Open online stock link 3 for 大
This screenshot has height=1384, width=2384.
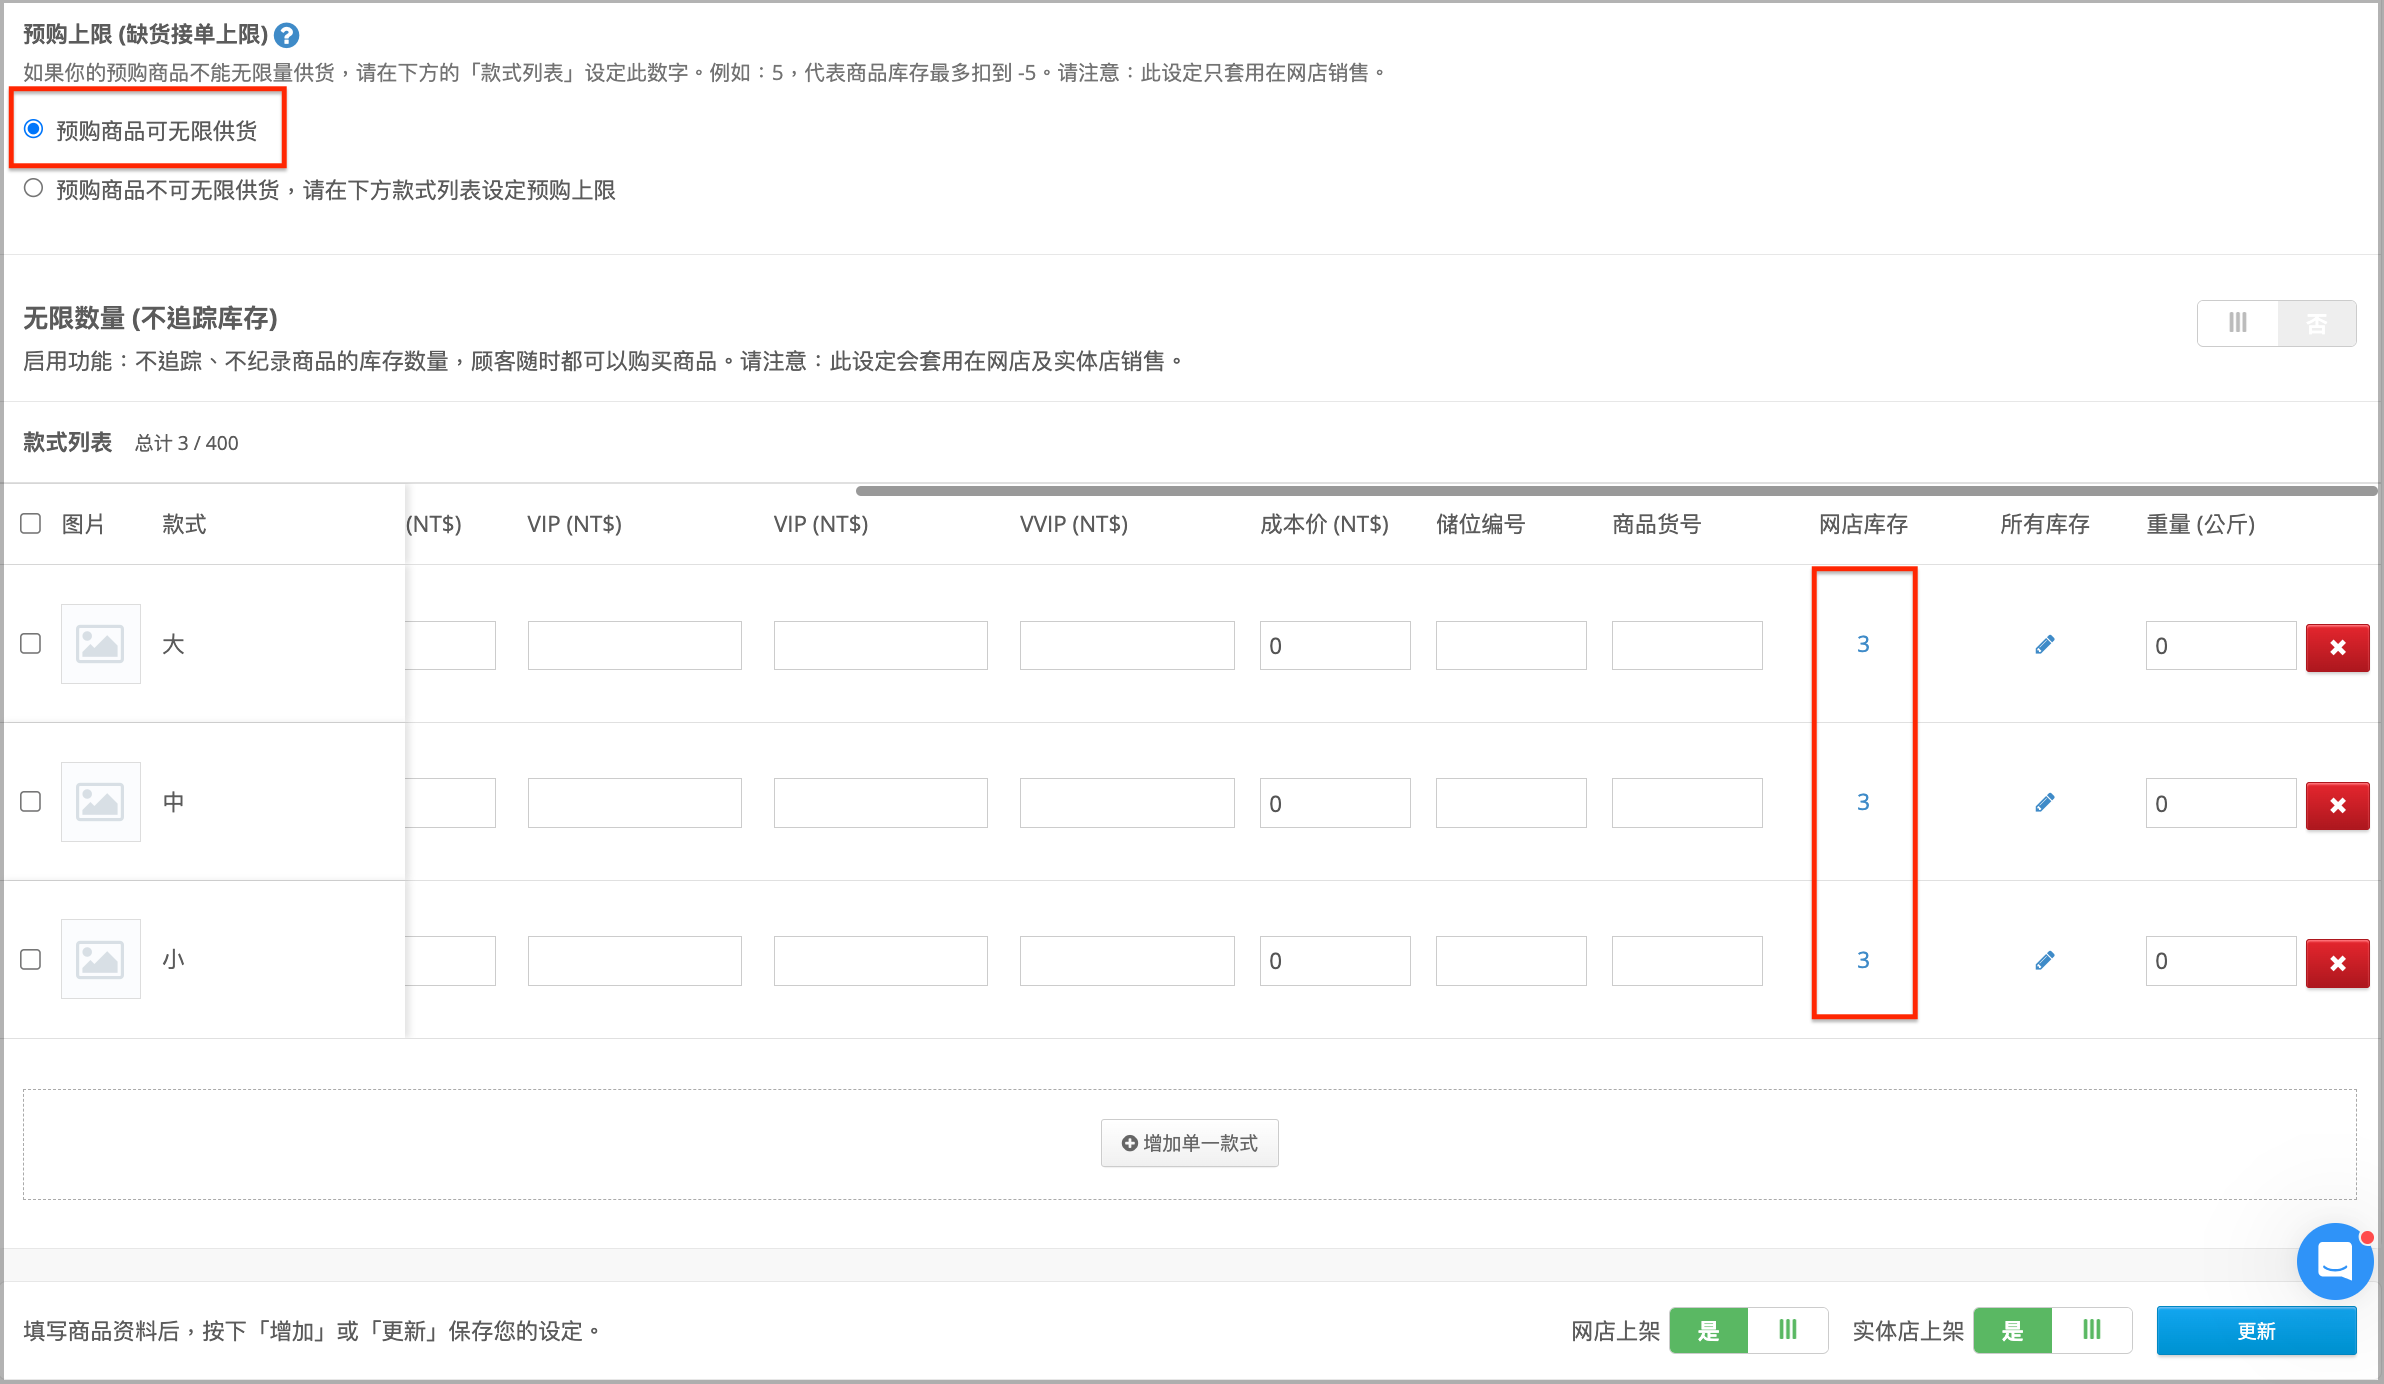1863,644
